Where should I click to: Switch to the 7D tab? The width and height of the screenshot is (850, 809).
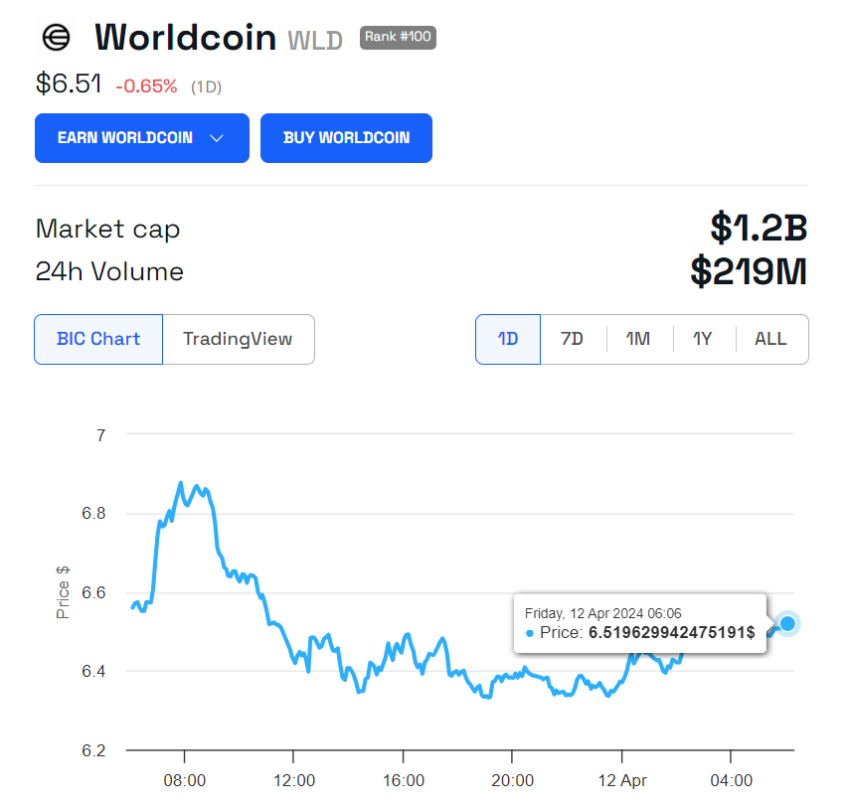(x=572, y=339)
